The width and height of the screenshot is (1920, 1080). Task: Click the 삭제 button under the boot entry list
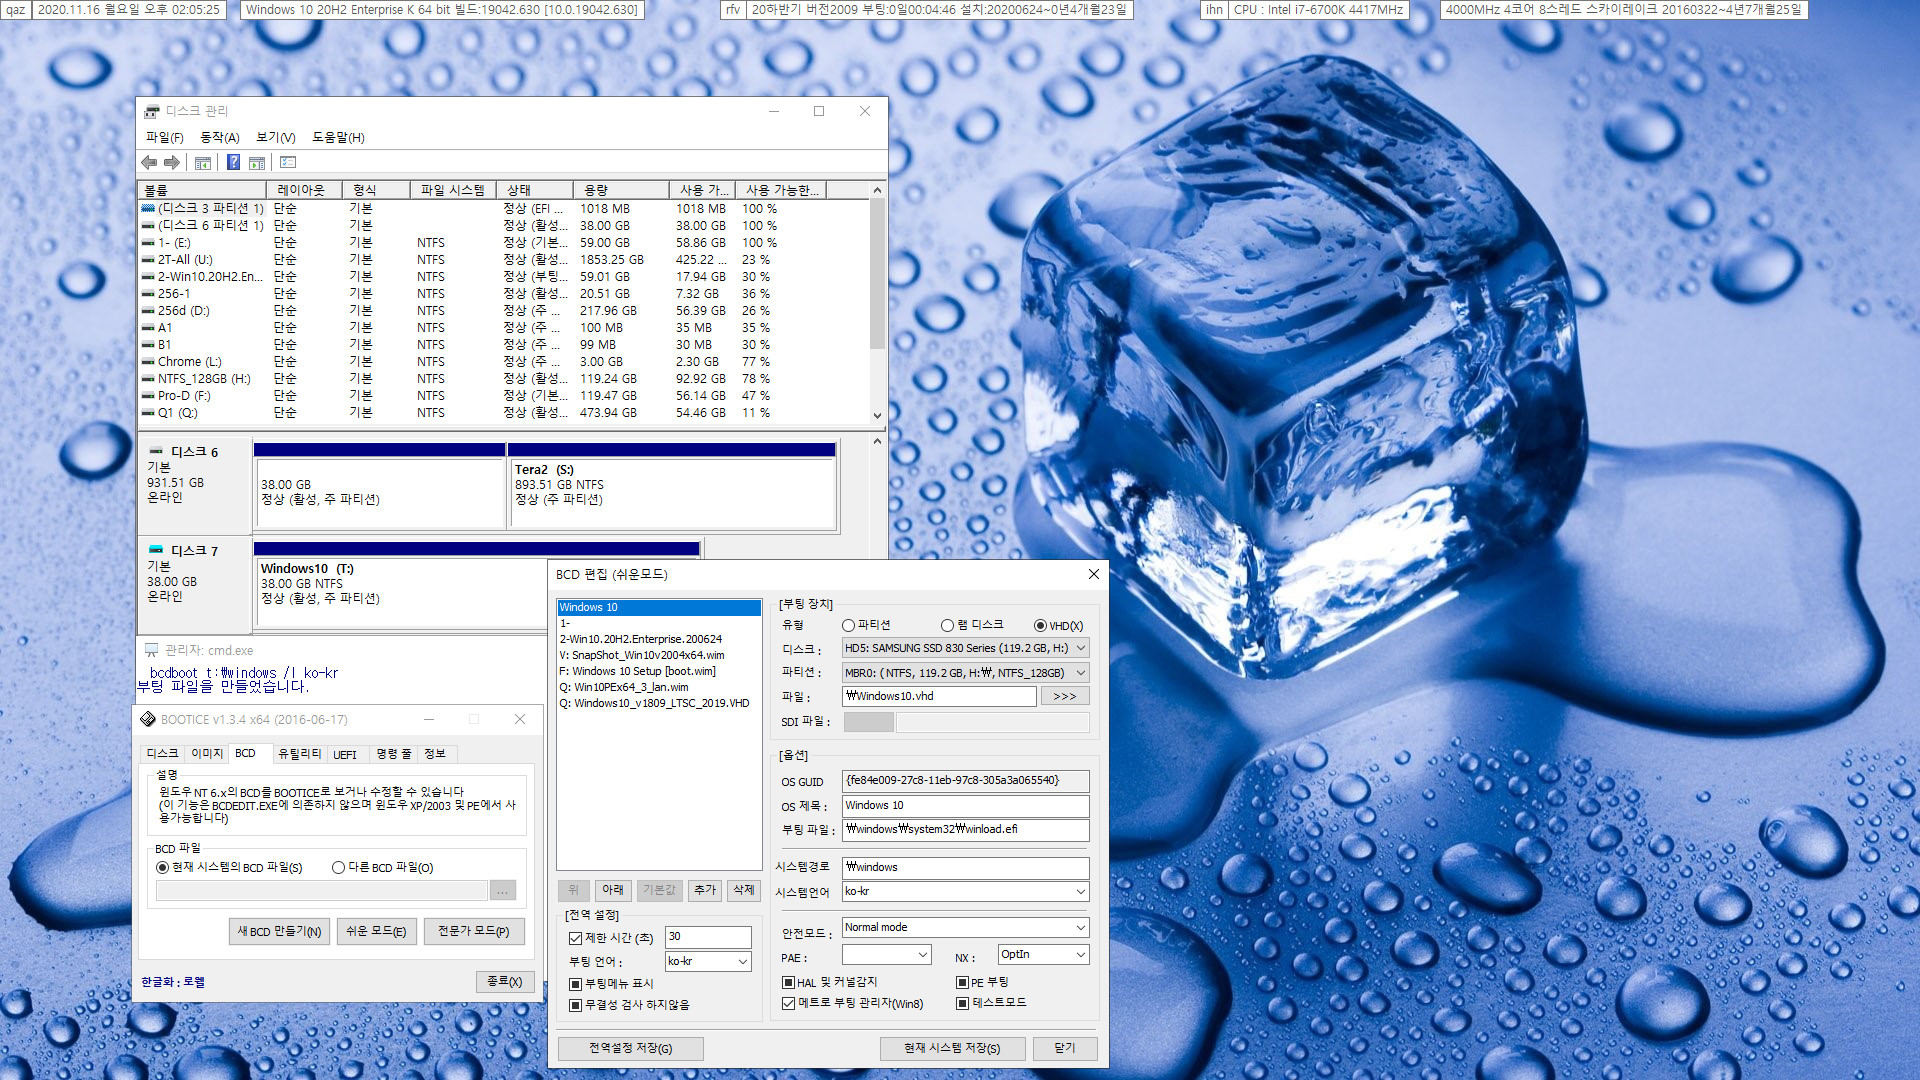pyautogui.click(x=743, y=890)
